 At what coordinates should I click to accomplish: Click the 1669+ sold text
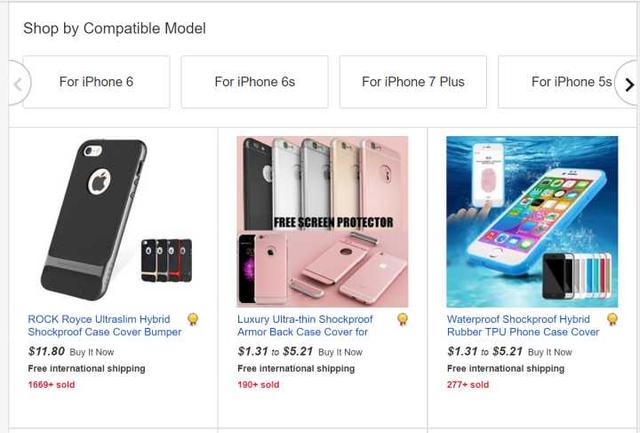pyautogui.click(x=51, y=384)
